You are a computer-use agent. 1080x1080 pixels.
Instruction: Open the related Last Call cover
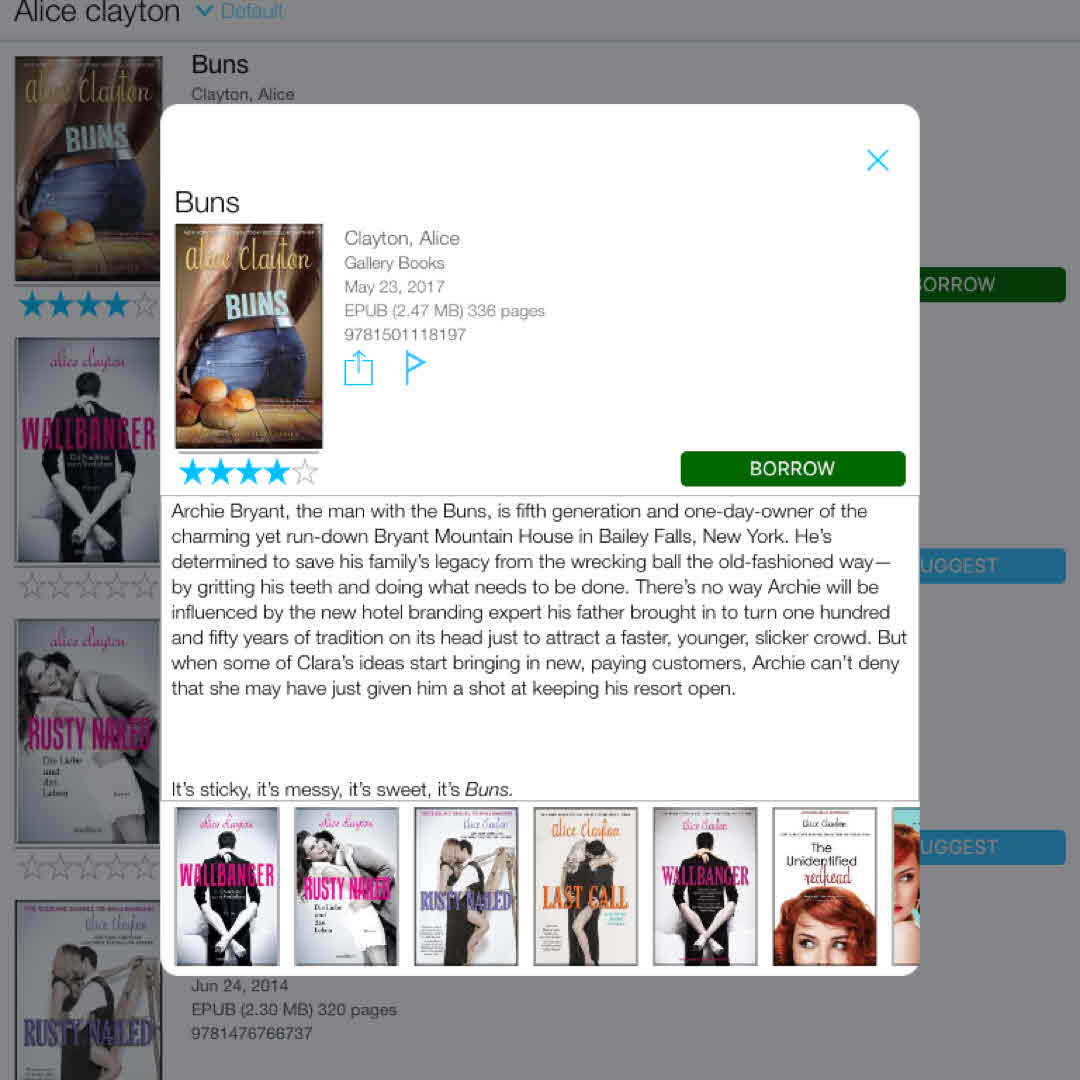tap(585, 886)
